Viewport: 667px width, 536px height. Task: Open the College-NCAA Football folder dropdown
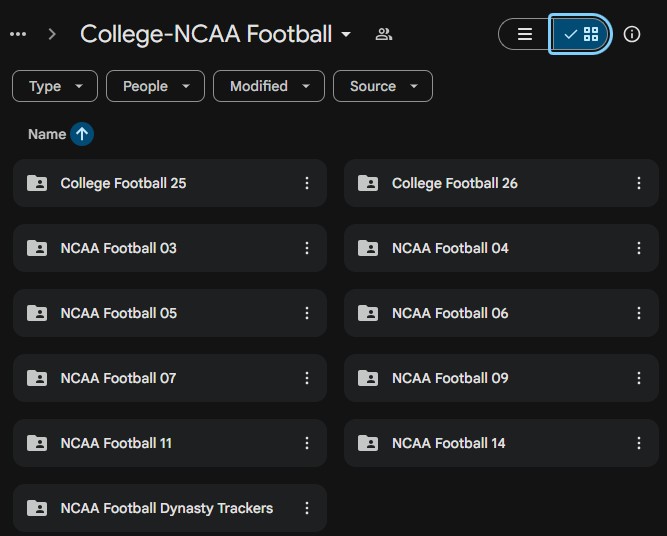click(346, 34)
